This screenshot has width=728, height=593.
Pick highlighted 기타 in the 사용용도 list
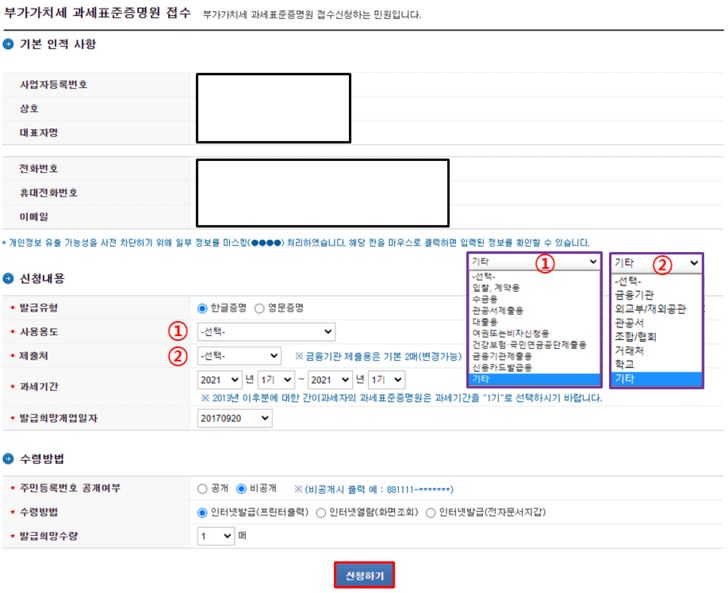click(x=534, y=379)
